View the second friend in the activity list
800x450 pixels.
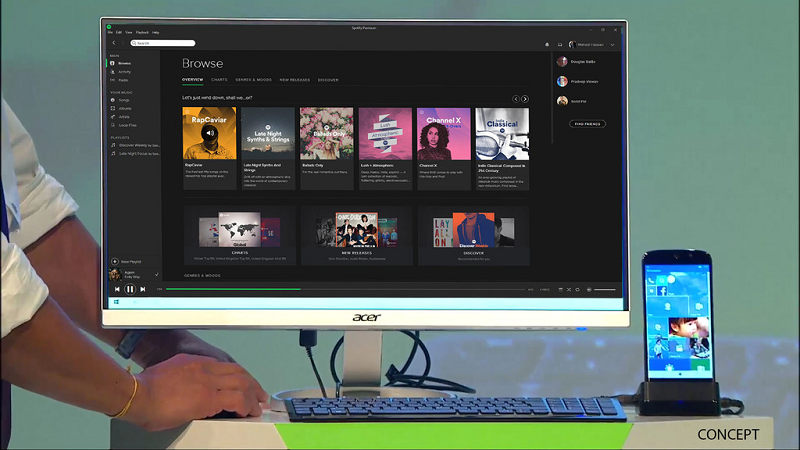point(578,81)
